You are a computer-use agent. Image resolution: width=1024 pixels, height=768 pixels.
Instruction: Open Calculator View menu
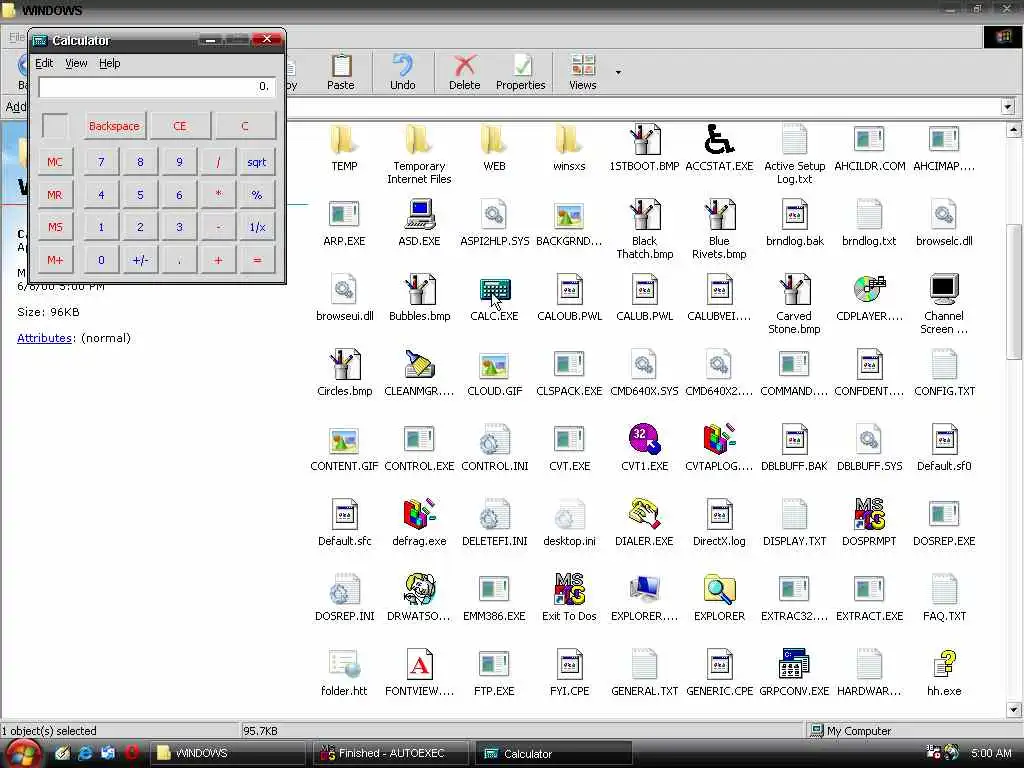(76, 63)
